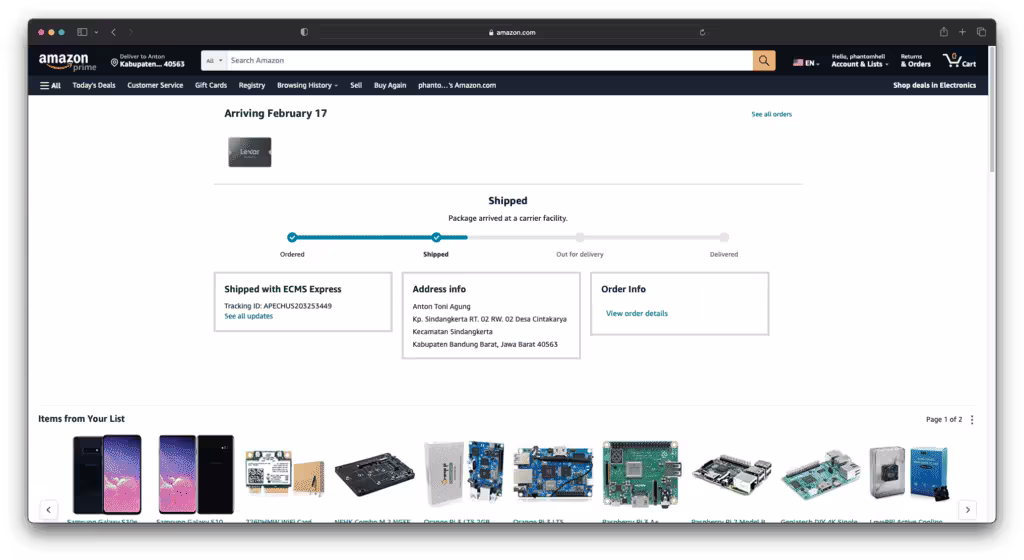Click the Ordered progress step marker
This screenshot has width=1024, height=560.
(292, 238)
